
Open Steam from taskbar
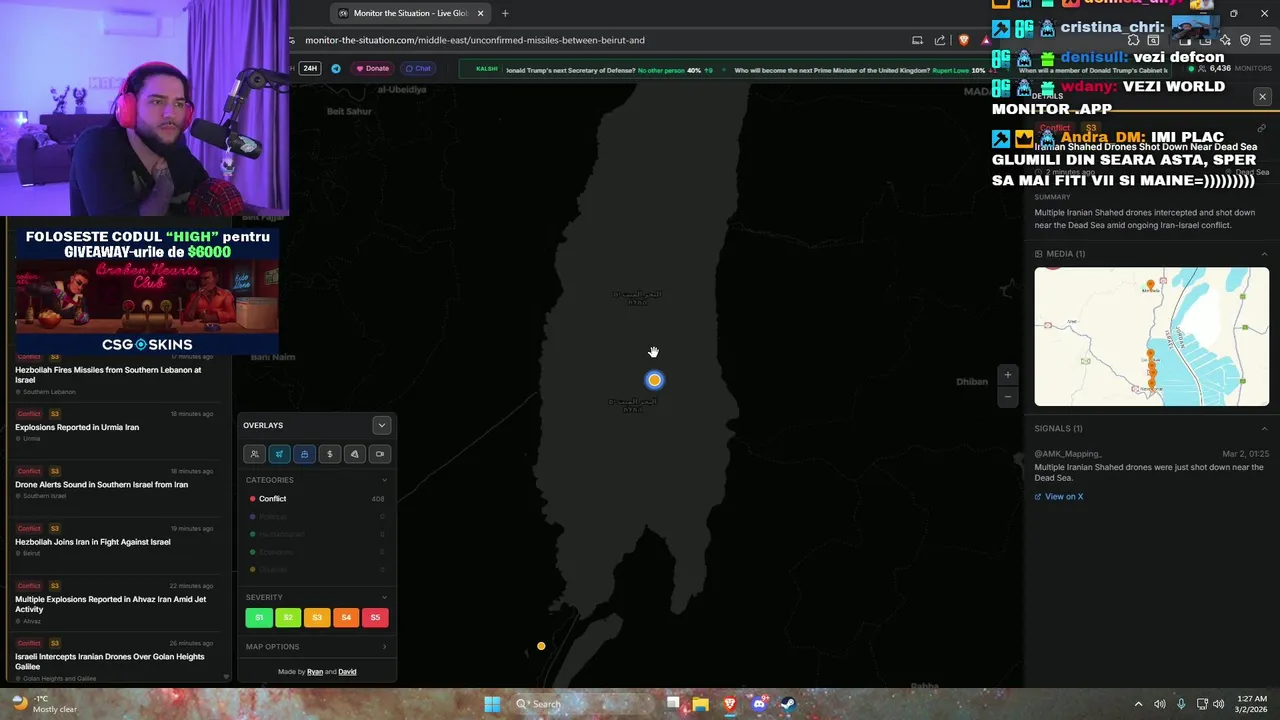pyautogui.click(x=788, y=704)
